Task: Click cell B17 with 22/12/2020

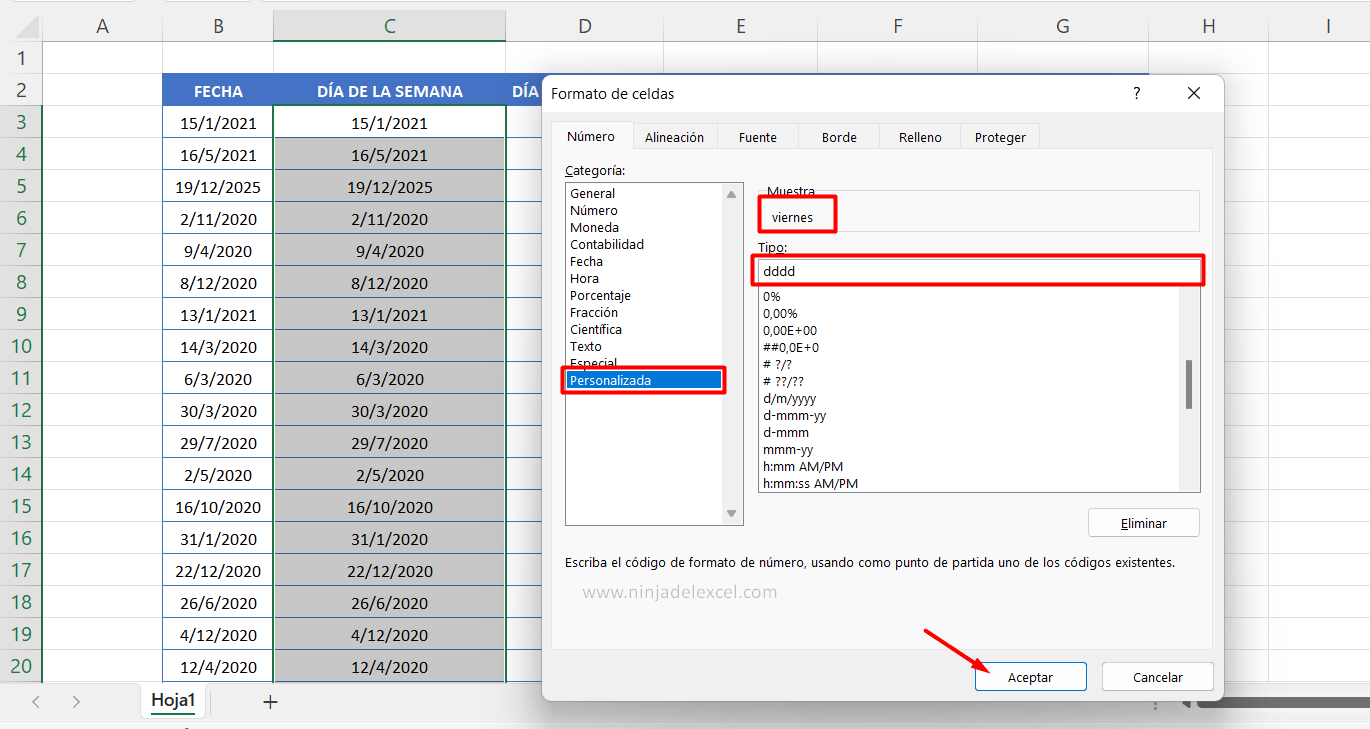Action: [x=218, y=571]
